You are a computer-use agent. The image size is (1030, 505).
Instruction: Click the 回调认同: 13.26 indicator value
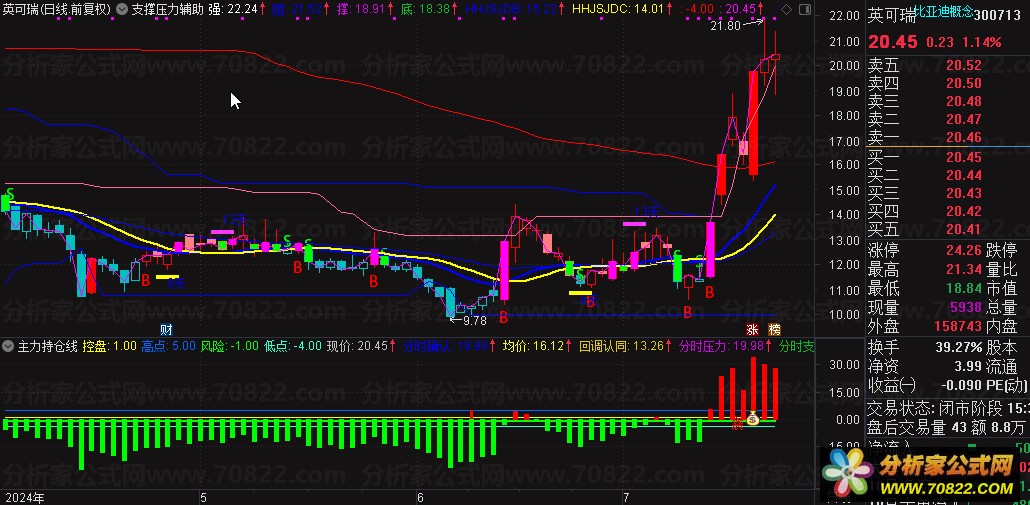click(625, 346)
